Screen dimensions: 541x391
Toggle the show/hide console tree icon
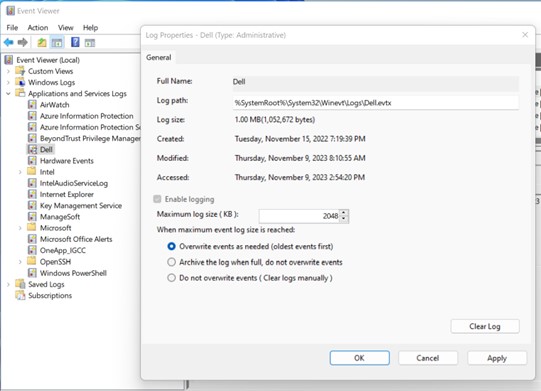coord(57,43)
